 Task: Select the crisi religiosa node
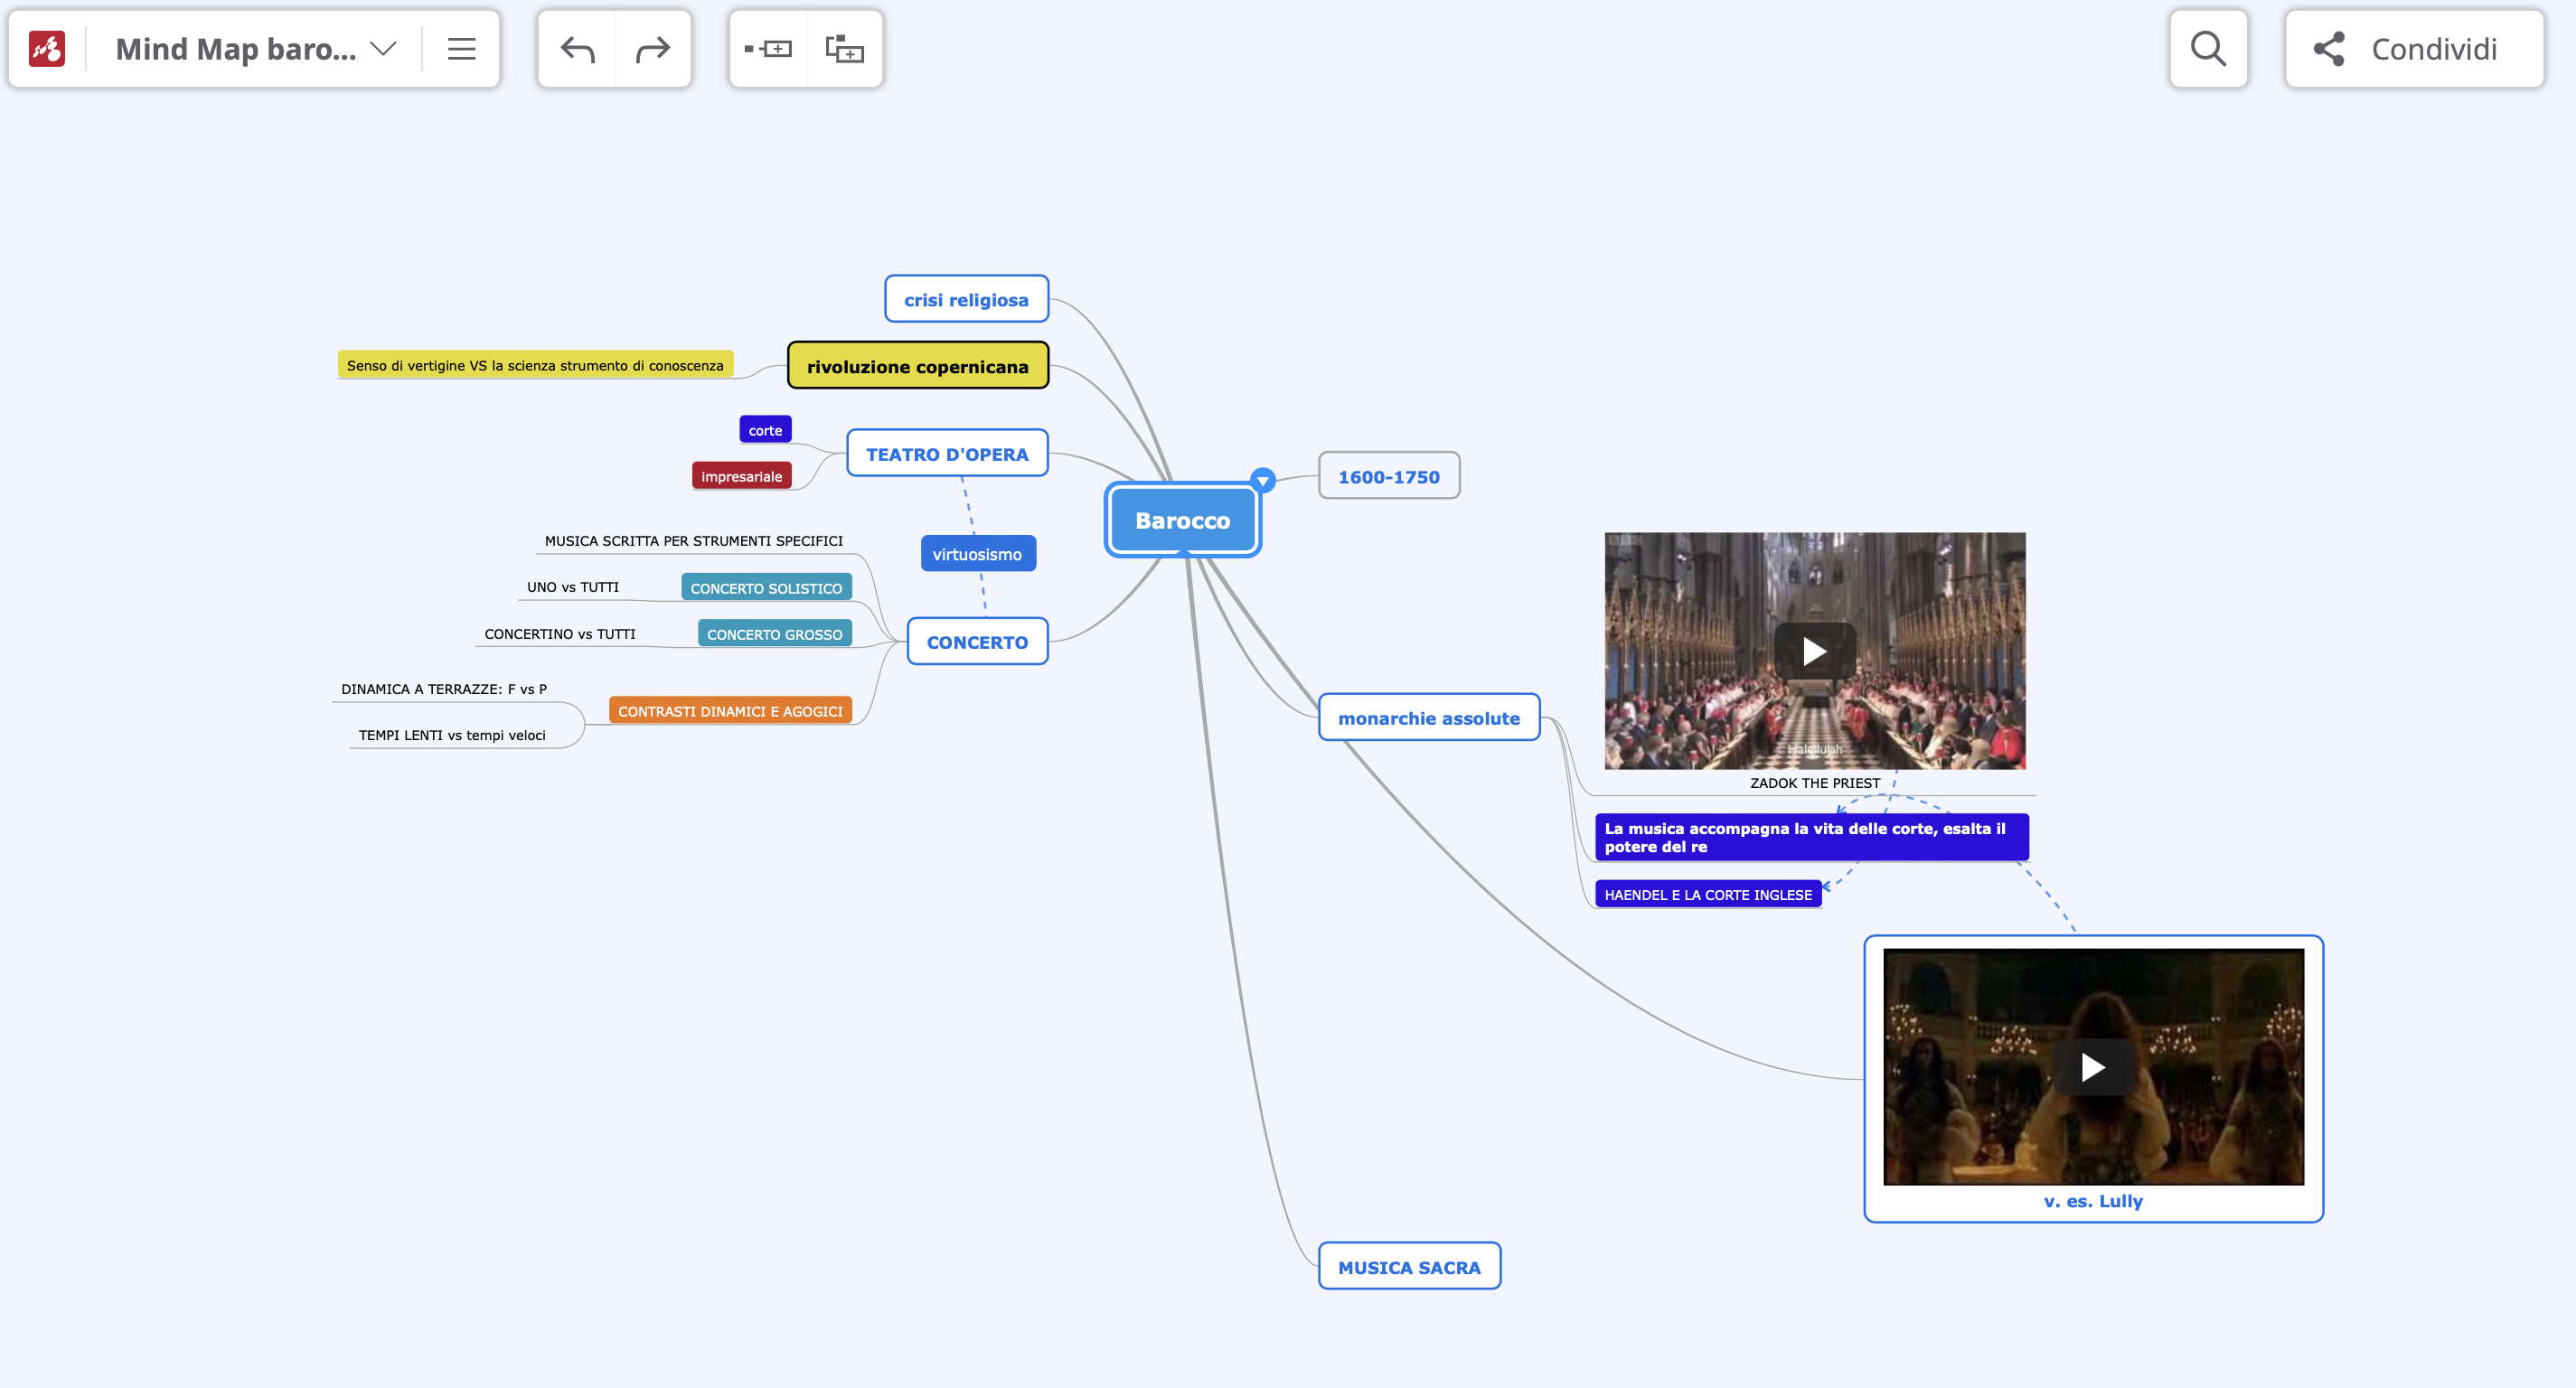coord(966,299)
